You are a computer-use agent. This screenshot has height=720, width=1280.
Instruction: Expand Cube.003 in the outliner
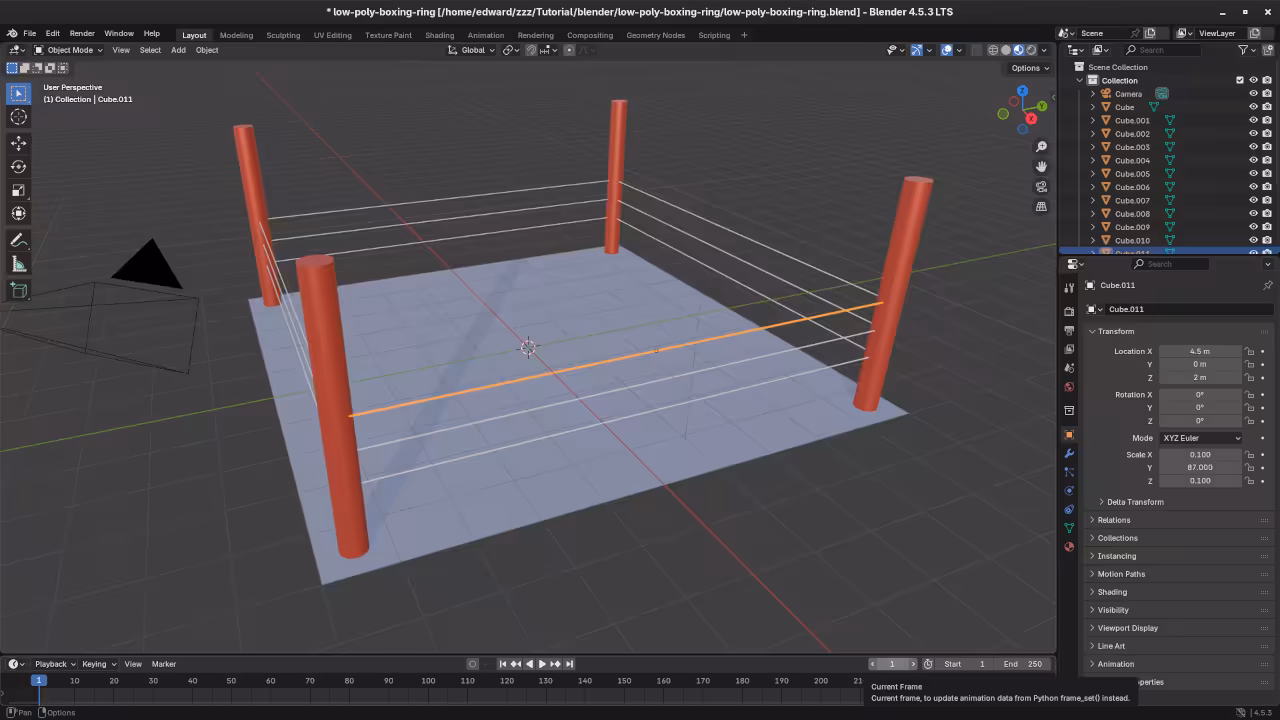(1092, 147)
